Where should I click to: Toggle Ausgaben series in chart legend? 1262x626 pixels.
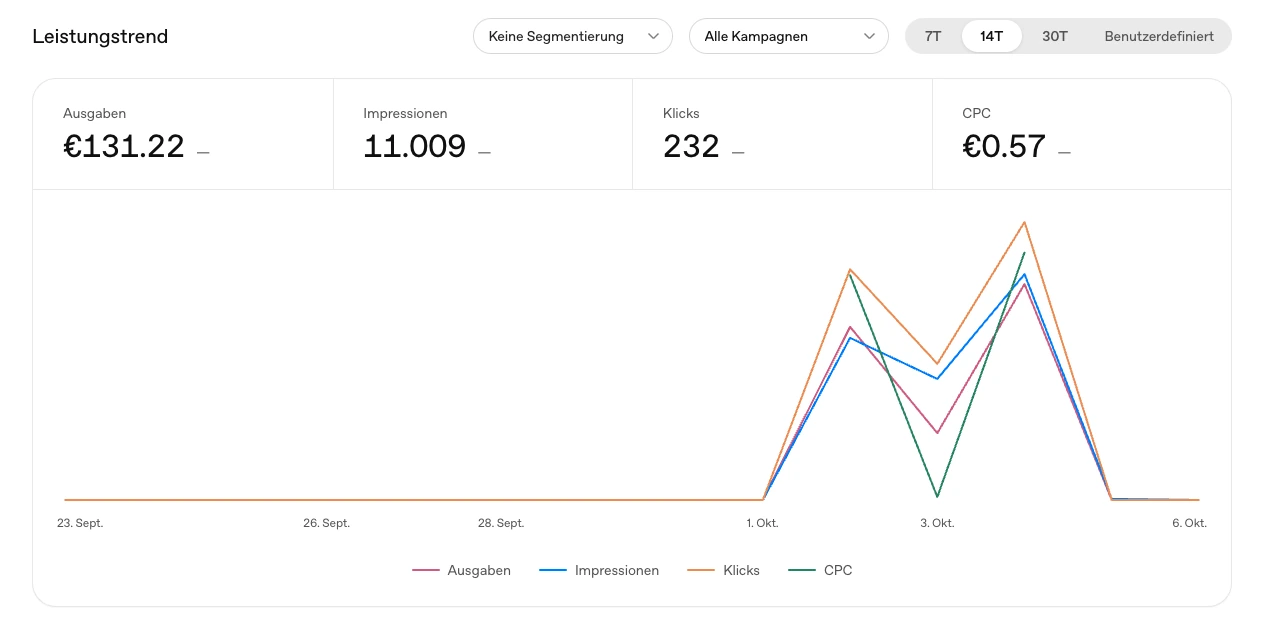461,570
